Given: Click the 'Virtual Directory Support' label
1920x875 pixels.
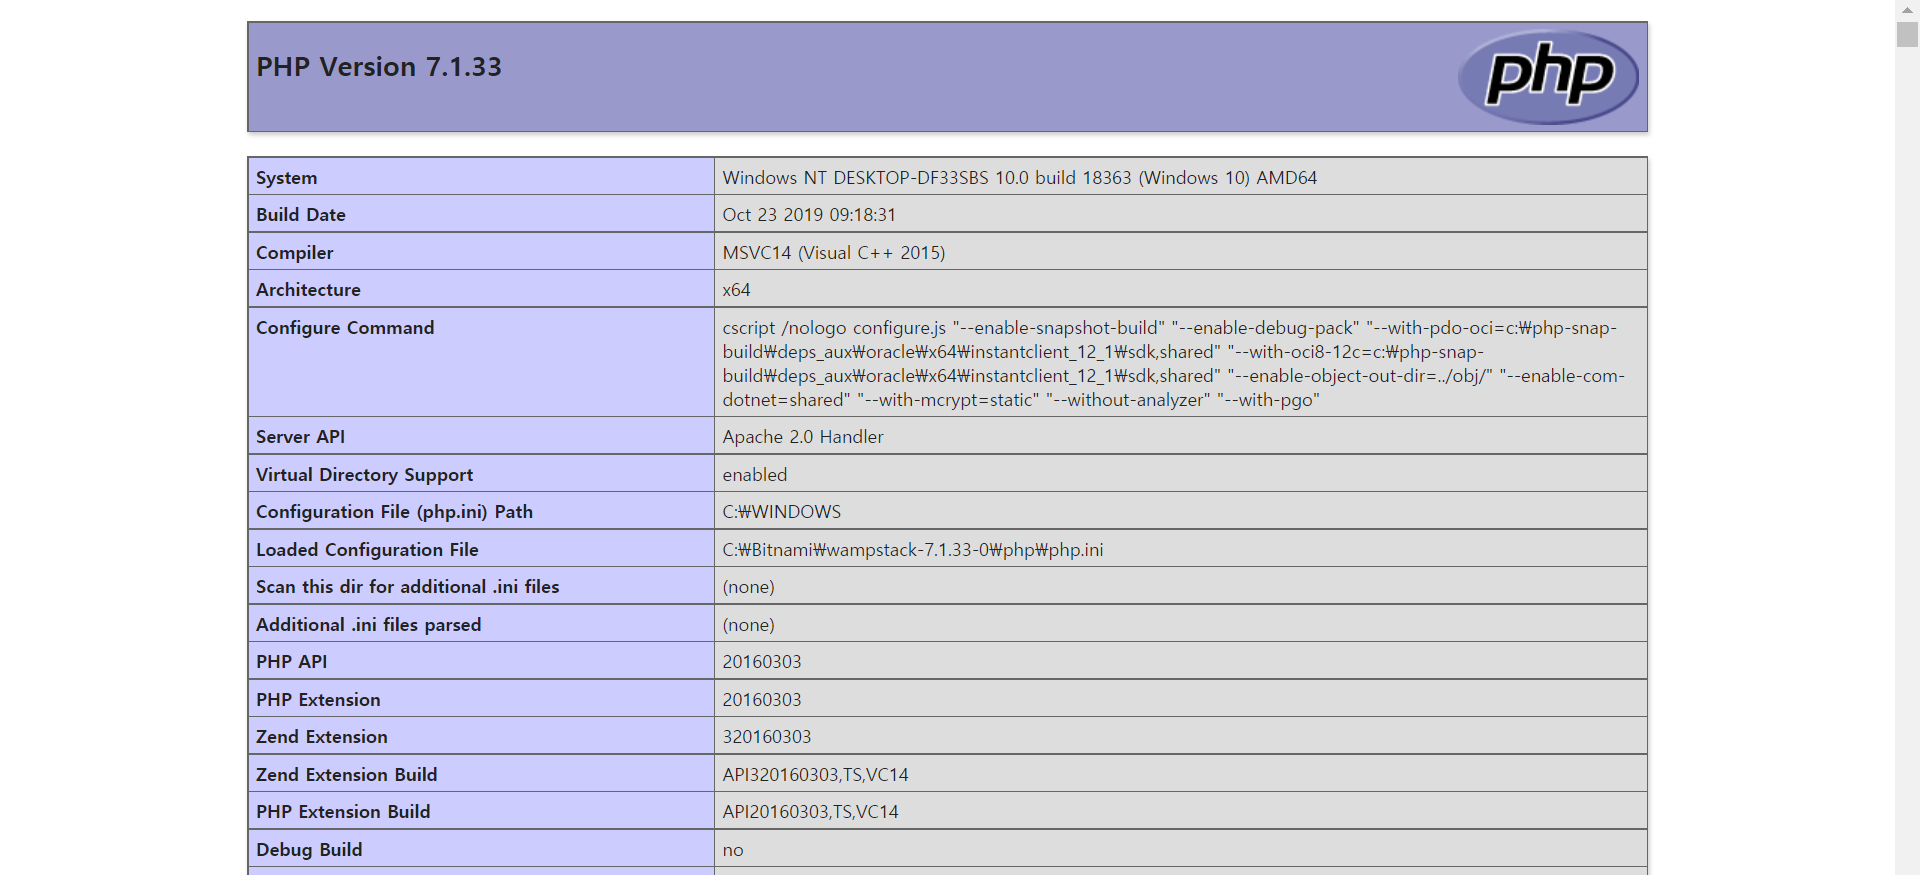Looking at the screenshot, I should 364,474.
